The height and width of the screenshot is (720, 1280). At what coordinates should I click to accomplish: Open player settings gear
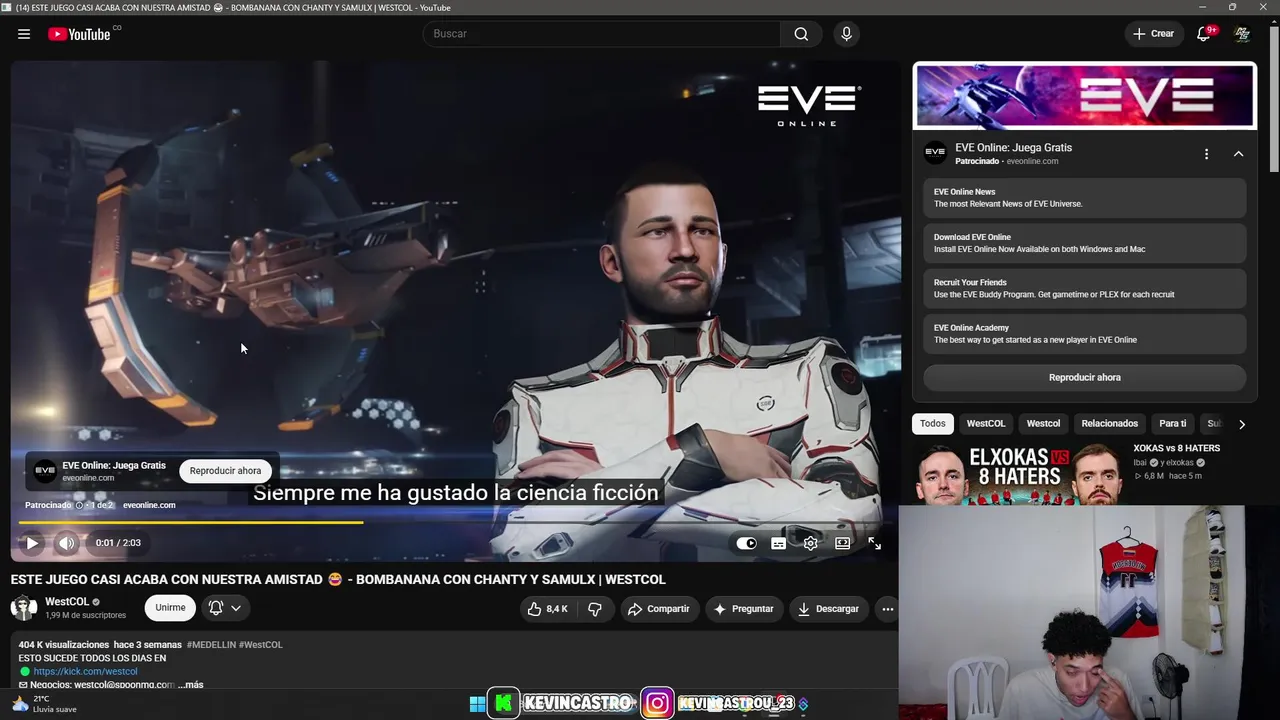(811, 543)
